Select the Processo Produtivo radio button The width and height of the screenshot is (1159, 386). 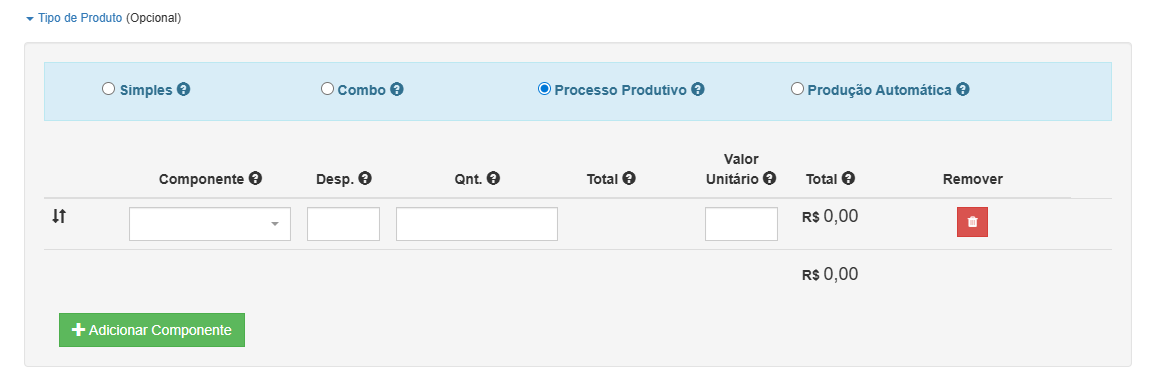545,89
